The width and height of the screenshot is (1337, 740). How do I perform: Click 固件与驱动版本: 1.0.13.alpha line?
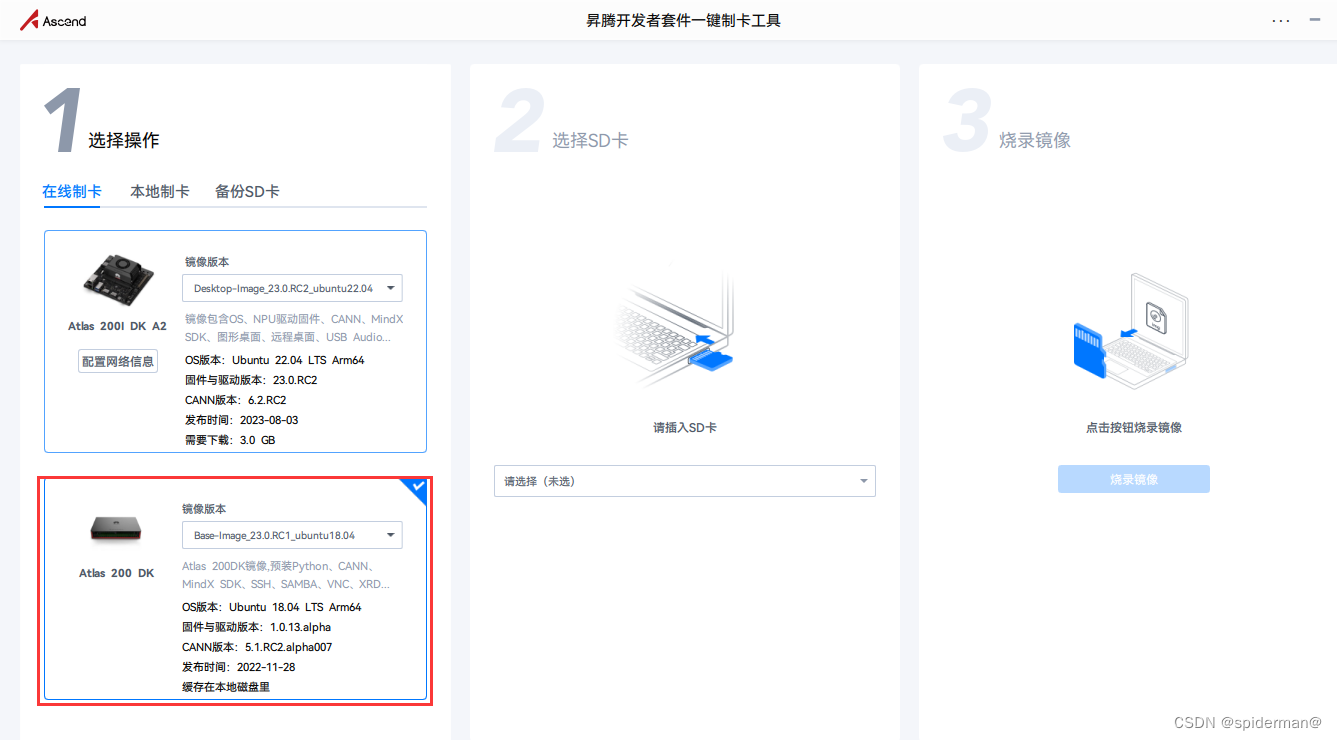(x=256, y=627)
